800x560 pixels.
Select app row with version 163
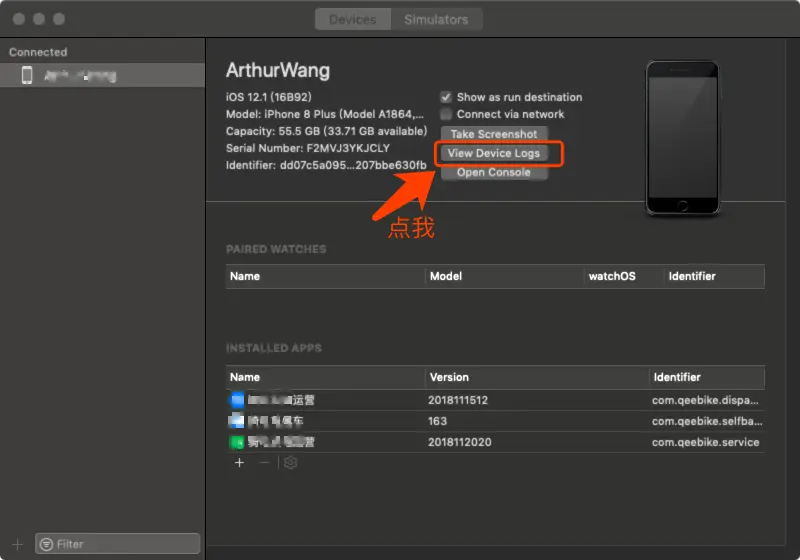pos(495,421)
